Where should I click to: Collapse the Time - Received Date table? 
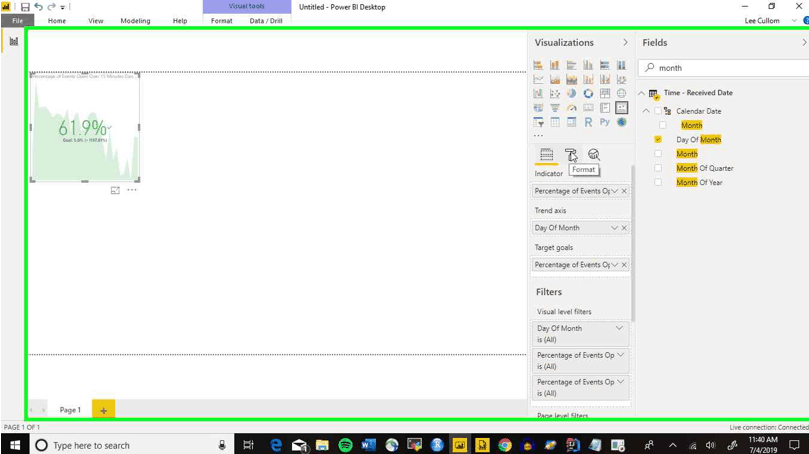click(641, 93)
